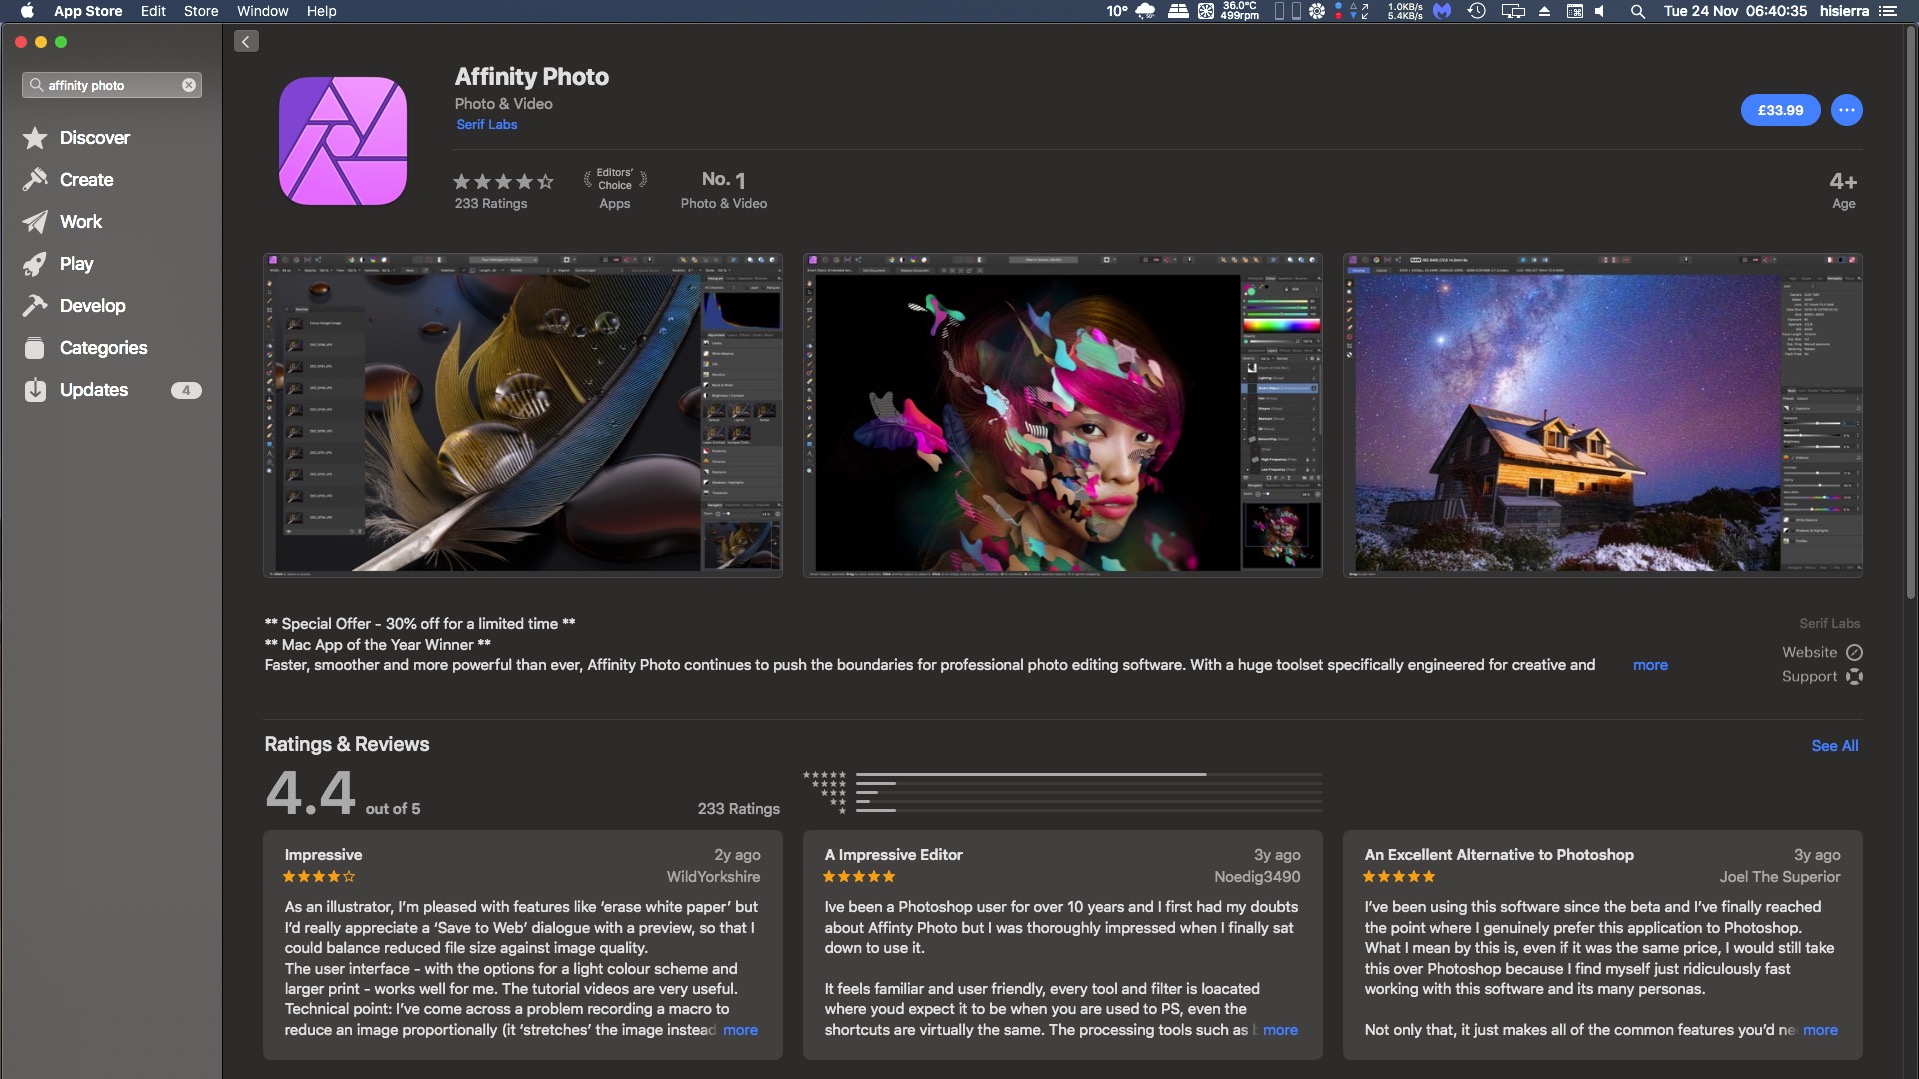The width and height of the screenshot is (1919, 1079).
Task: Open Spotlight search in the menu bar
Action: pos(1637,11)
